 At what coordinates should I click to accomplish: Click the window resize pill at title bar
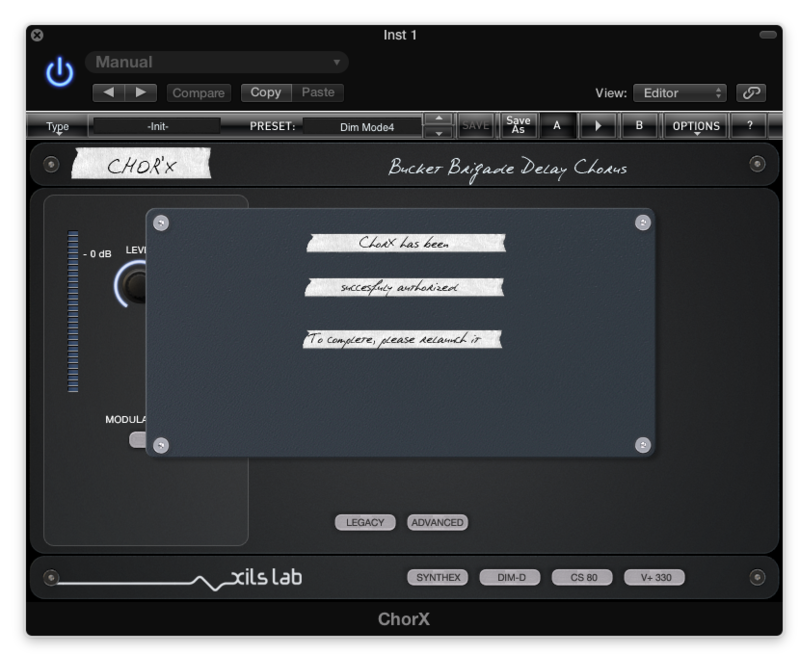coord(768,35)
